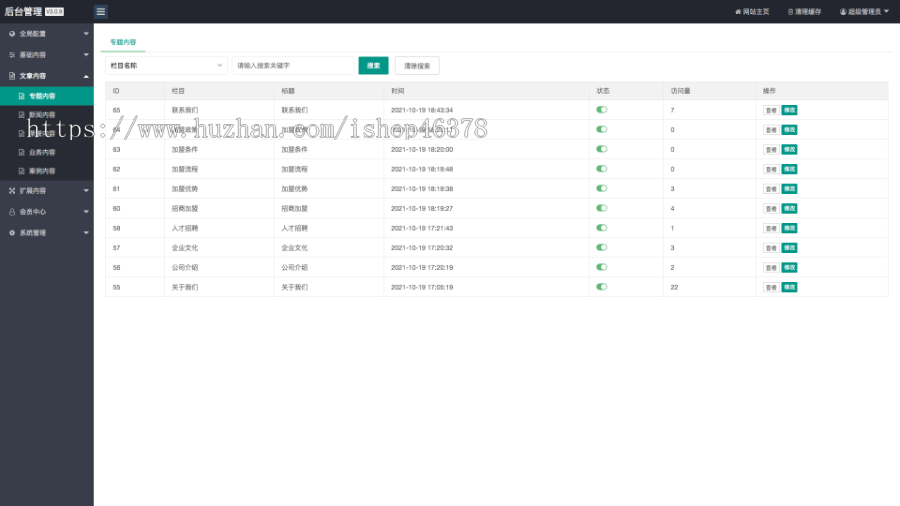Click the document icon next to 业务内容
This screenshot has width=900, height=506.
click(21, 152)
